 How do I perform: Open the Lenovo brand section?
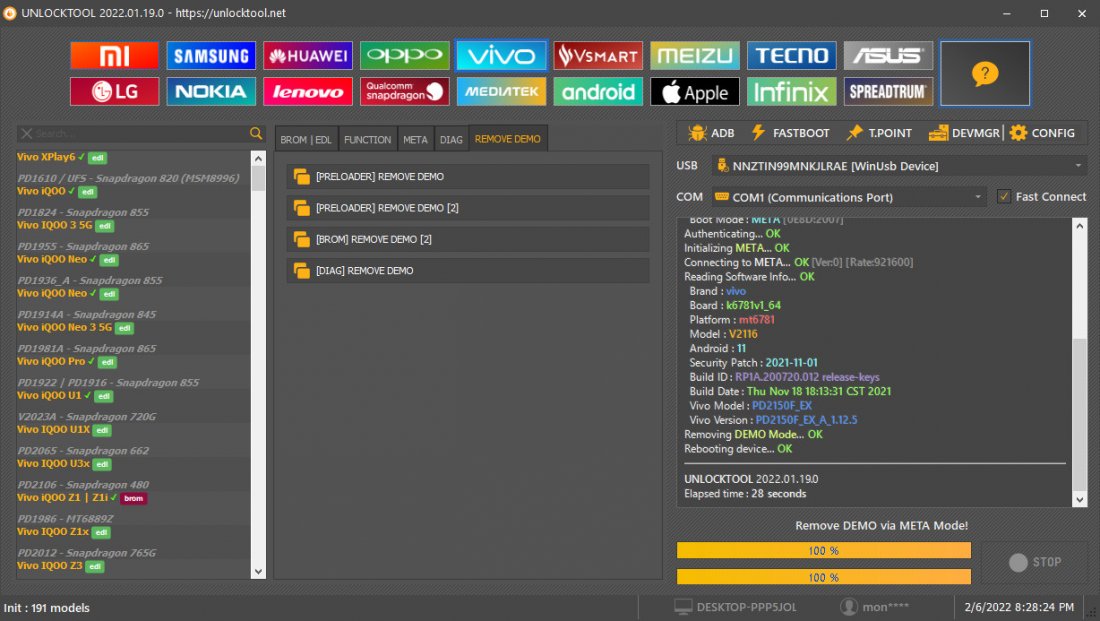click(308, 91)
